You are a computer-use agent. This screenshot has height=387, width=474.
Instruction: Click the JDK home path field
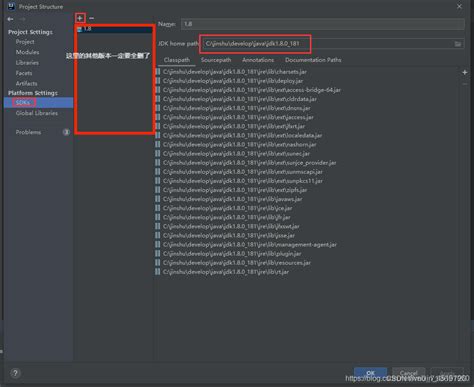click(x=328, y=44)
